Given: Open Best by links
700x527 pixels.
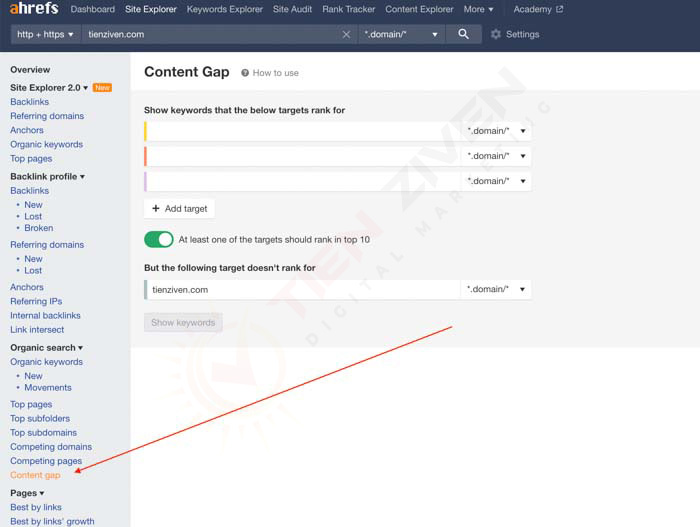Looking at the screenshot, I should tap(36, 507).
